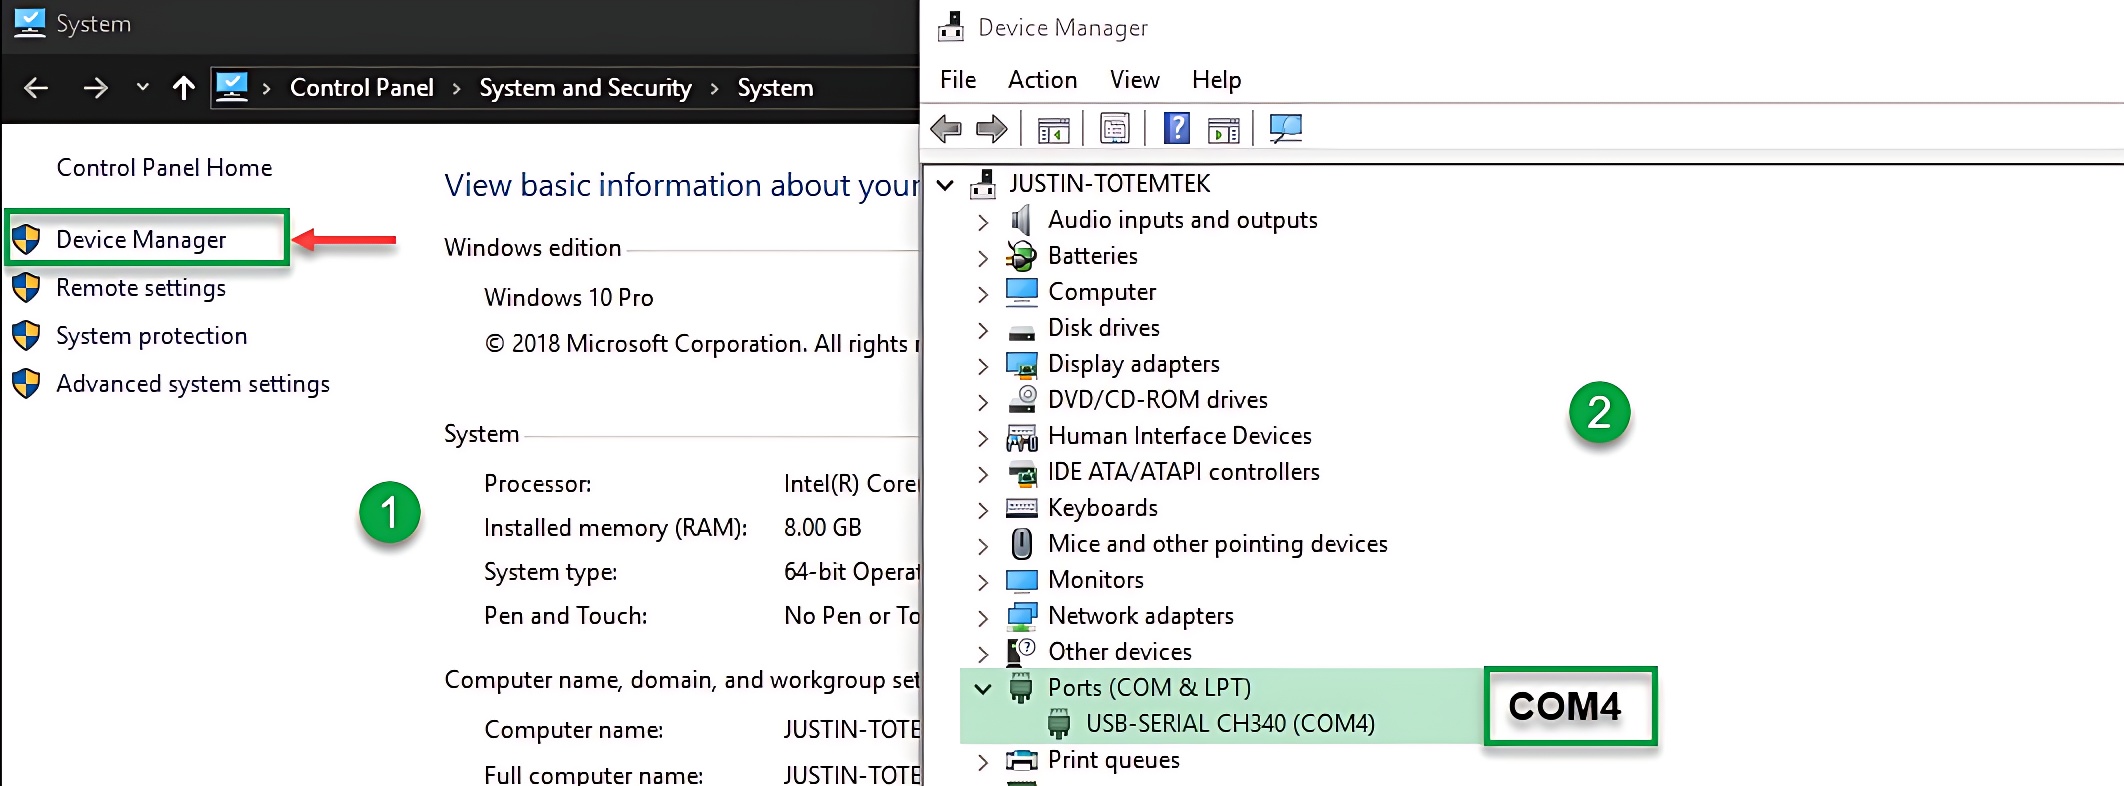Image resolution: width=2124 pixels, height=786 pixels.
Task: Open System protection link
Action: [x=151, y=336]
